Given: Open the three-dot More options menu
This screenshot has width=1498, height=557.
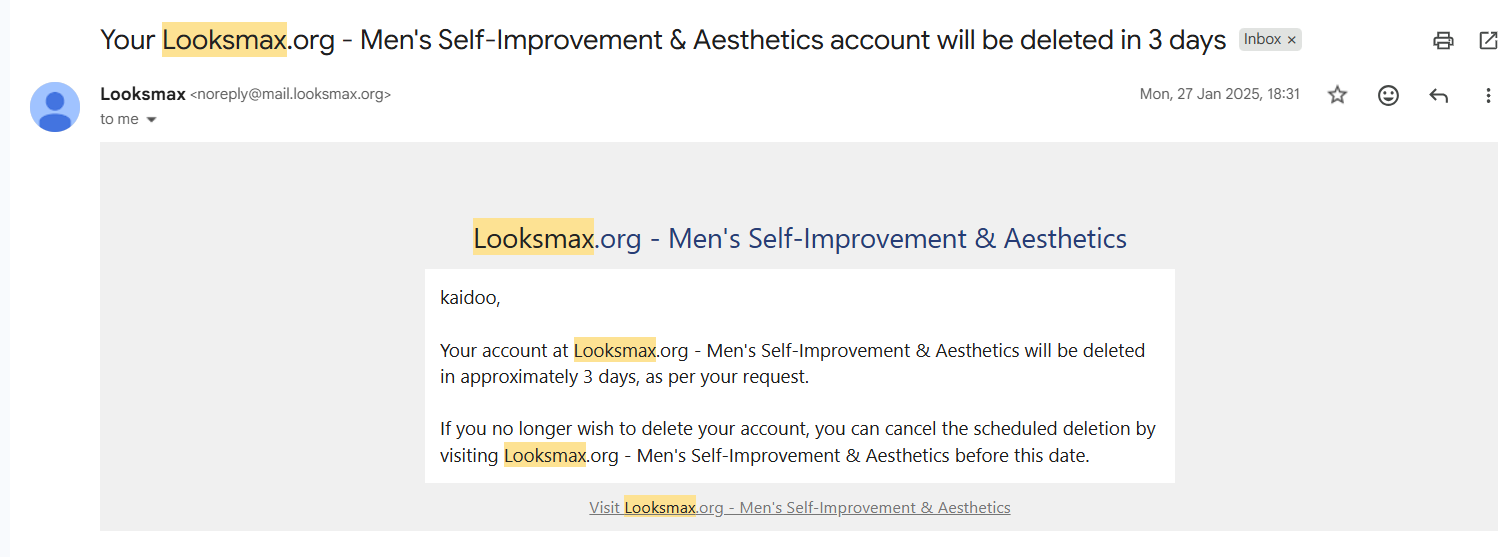Looking at the screenshot, I should coord(1488,95).
